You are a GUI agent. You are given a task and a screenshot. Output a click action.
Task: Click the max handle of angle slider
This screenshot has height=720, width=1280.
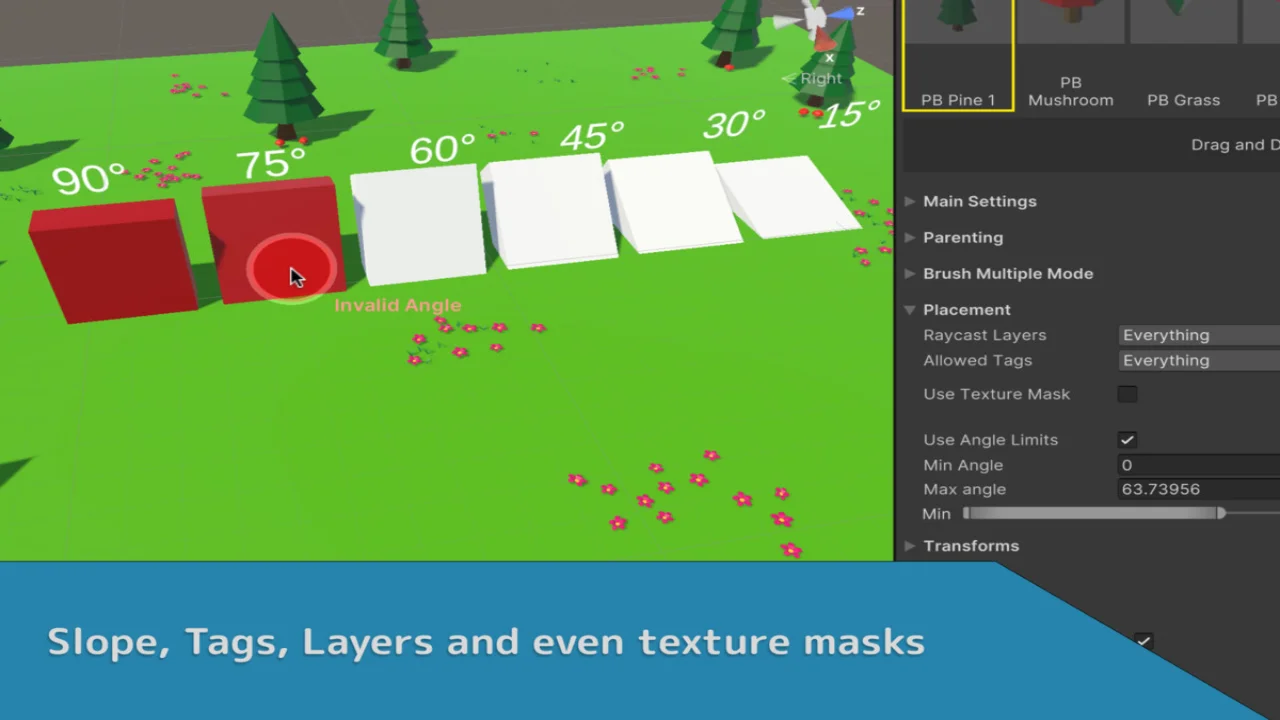[x=1221, y=513]
